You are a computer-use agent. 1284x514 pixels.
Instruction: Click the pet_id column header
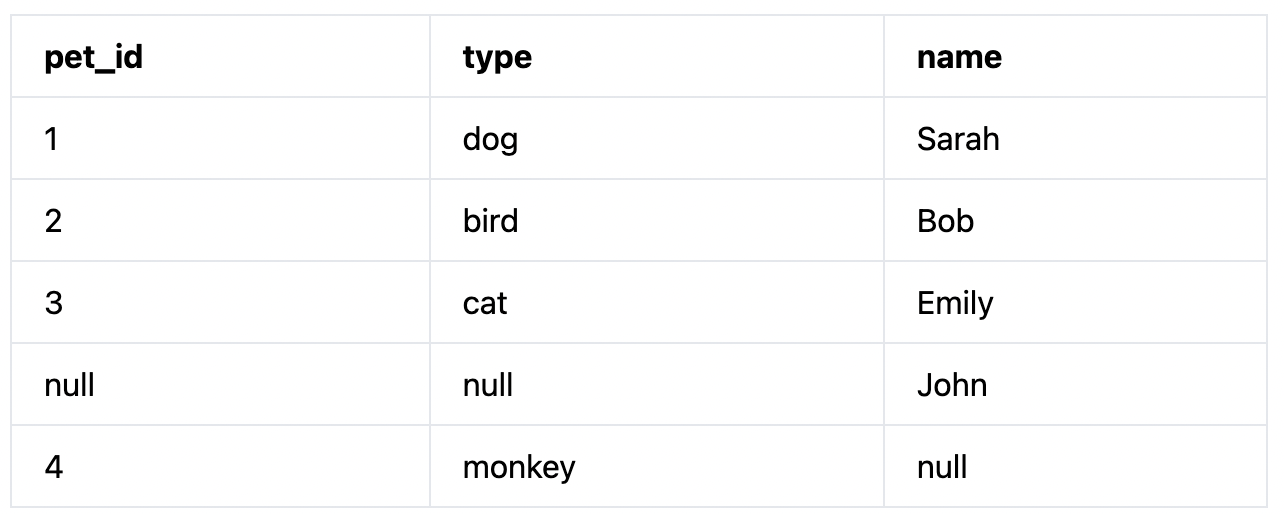point(221,56)
